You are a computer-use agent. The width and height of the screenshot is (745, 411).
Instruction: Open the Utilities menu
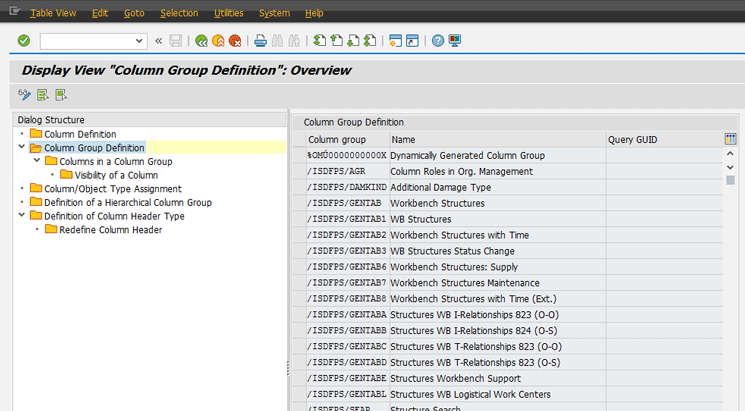point(228,13)
